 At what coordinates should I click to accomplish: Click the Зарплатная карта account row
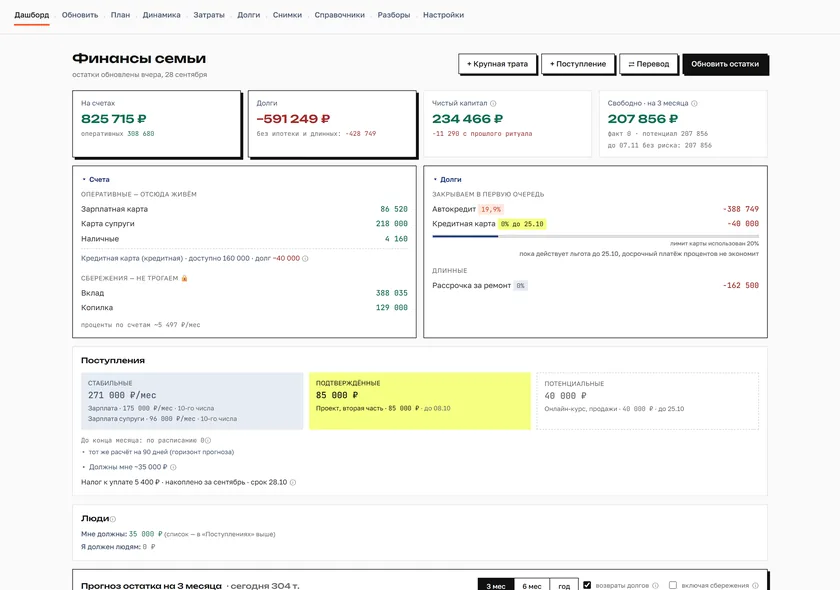(x=244, y=209)
